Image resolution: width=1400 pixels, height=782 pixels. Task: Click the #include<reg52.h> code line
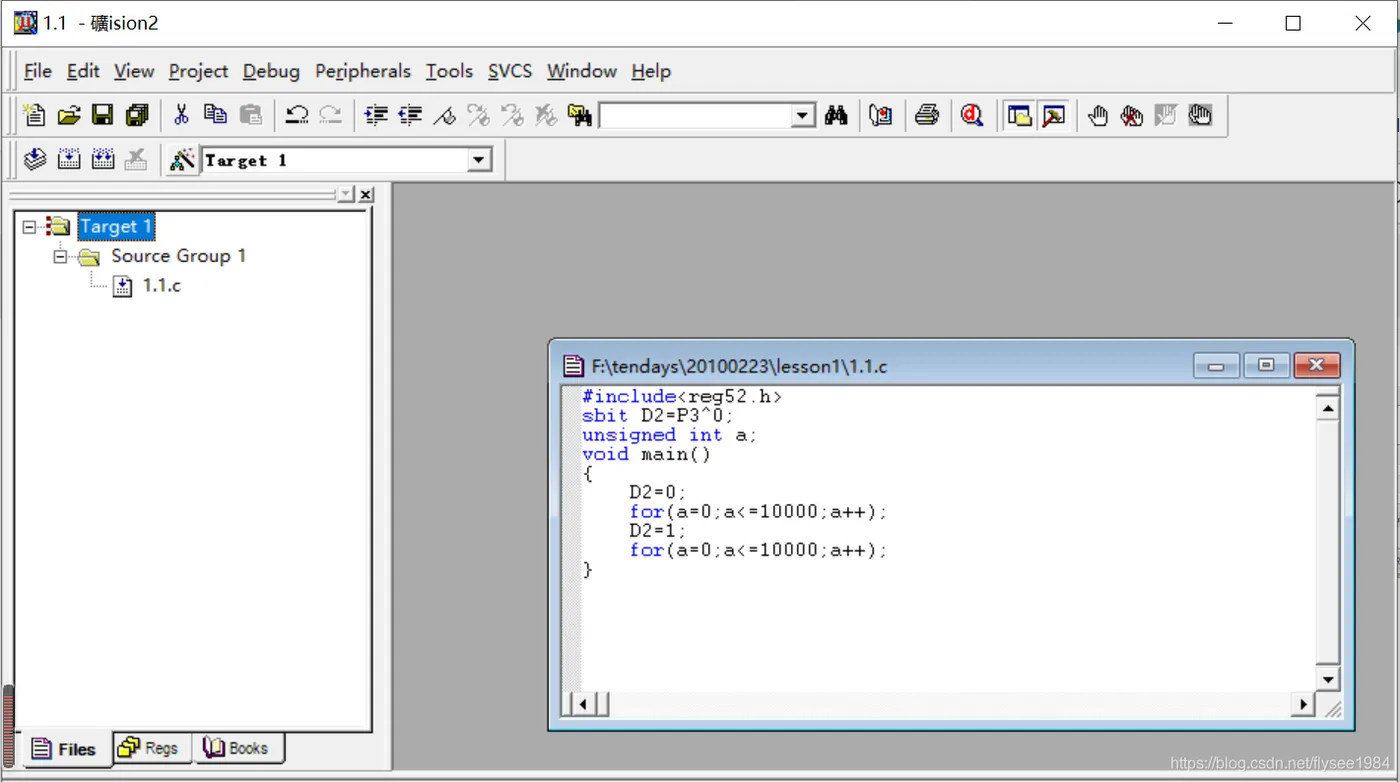click(682, 397)
